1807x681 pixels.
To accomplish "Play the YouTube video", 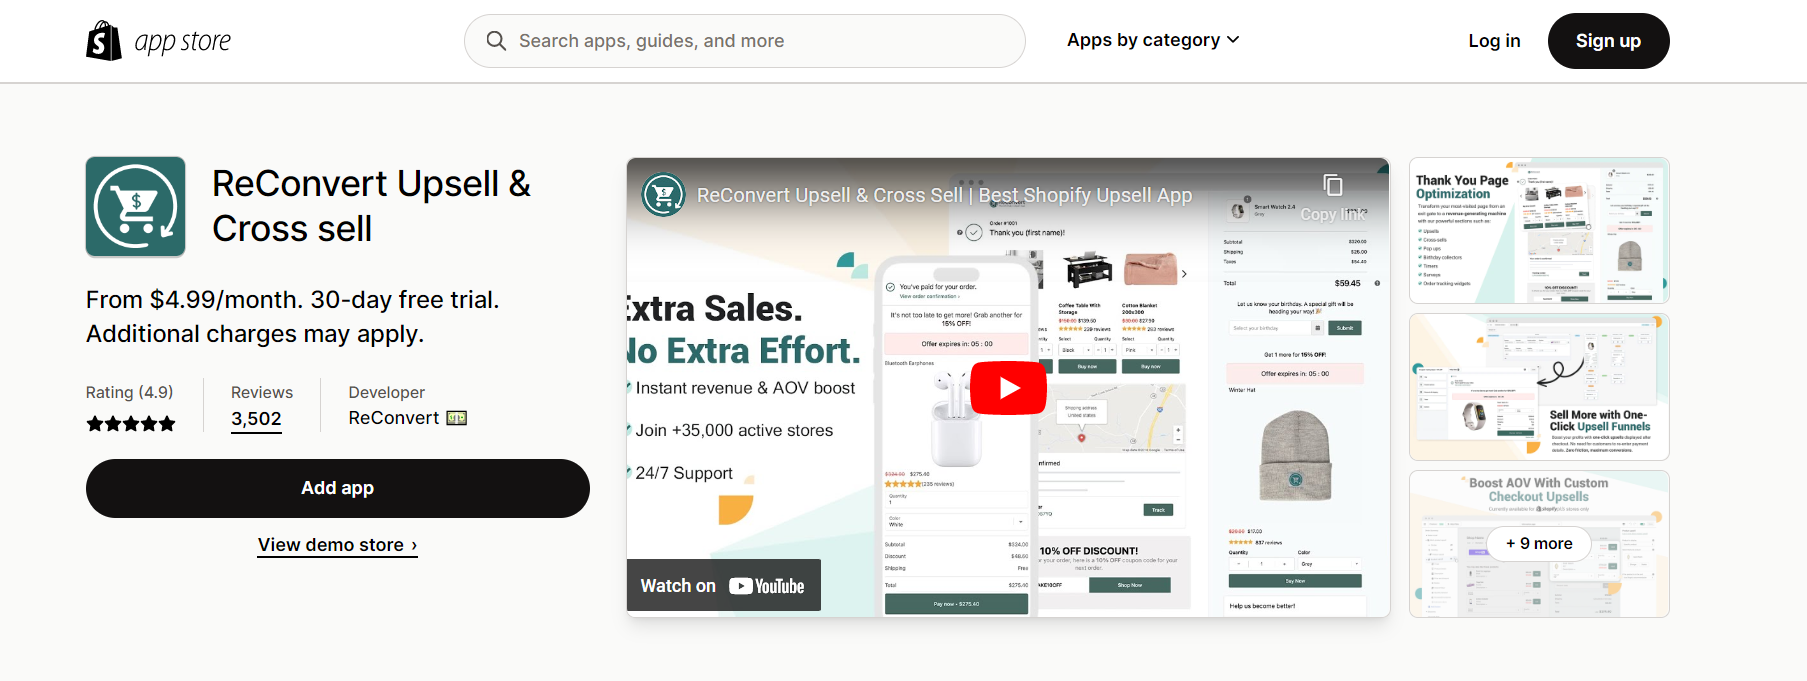I will [x=1008, y=388].
